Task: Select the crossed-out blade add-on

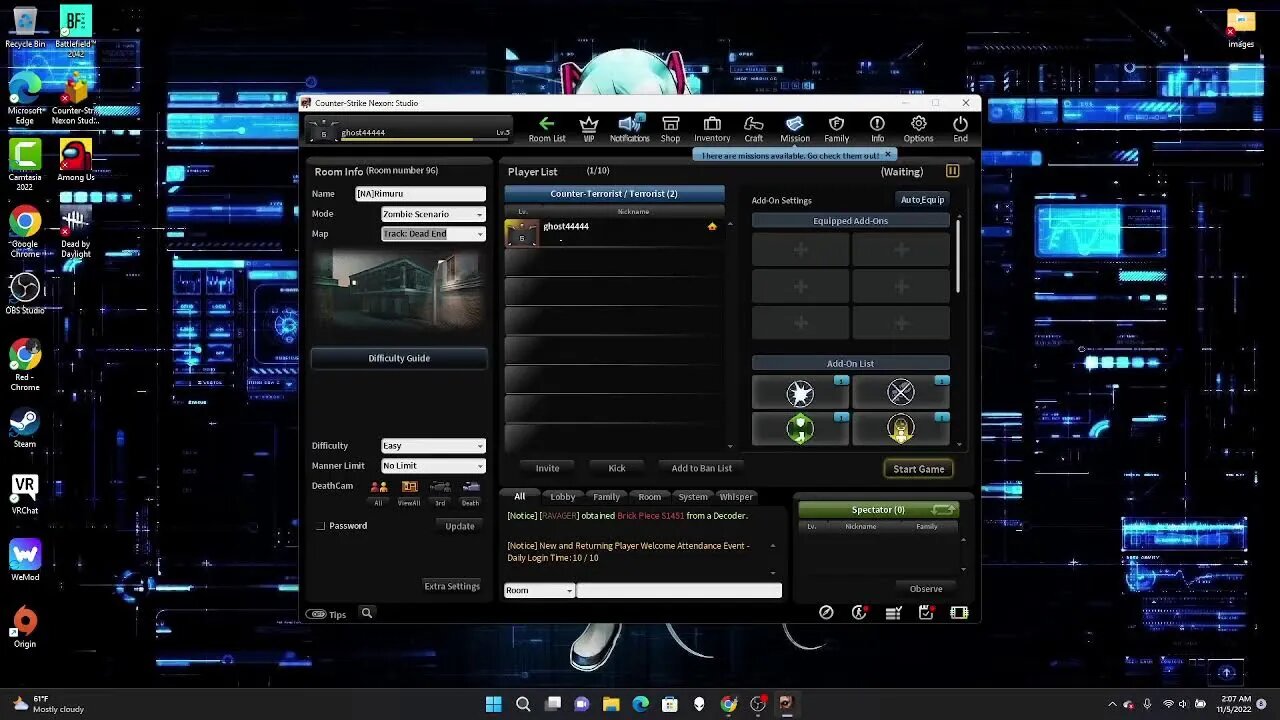Action: point(901,393)
